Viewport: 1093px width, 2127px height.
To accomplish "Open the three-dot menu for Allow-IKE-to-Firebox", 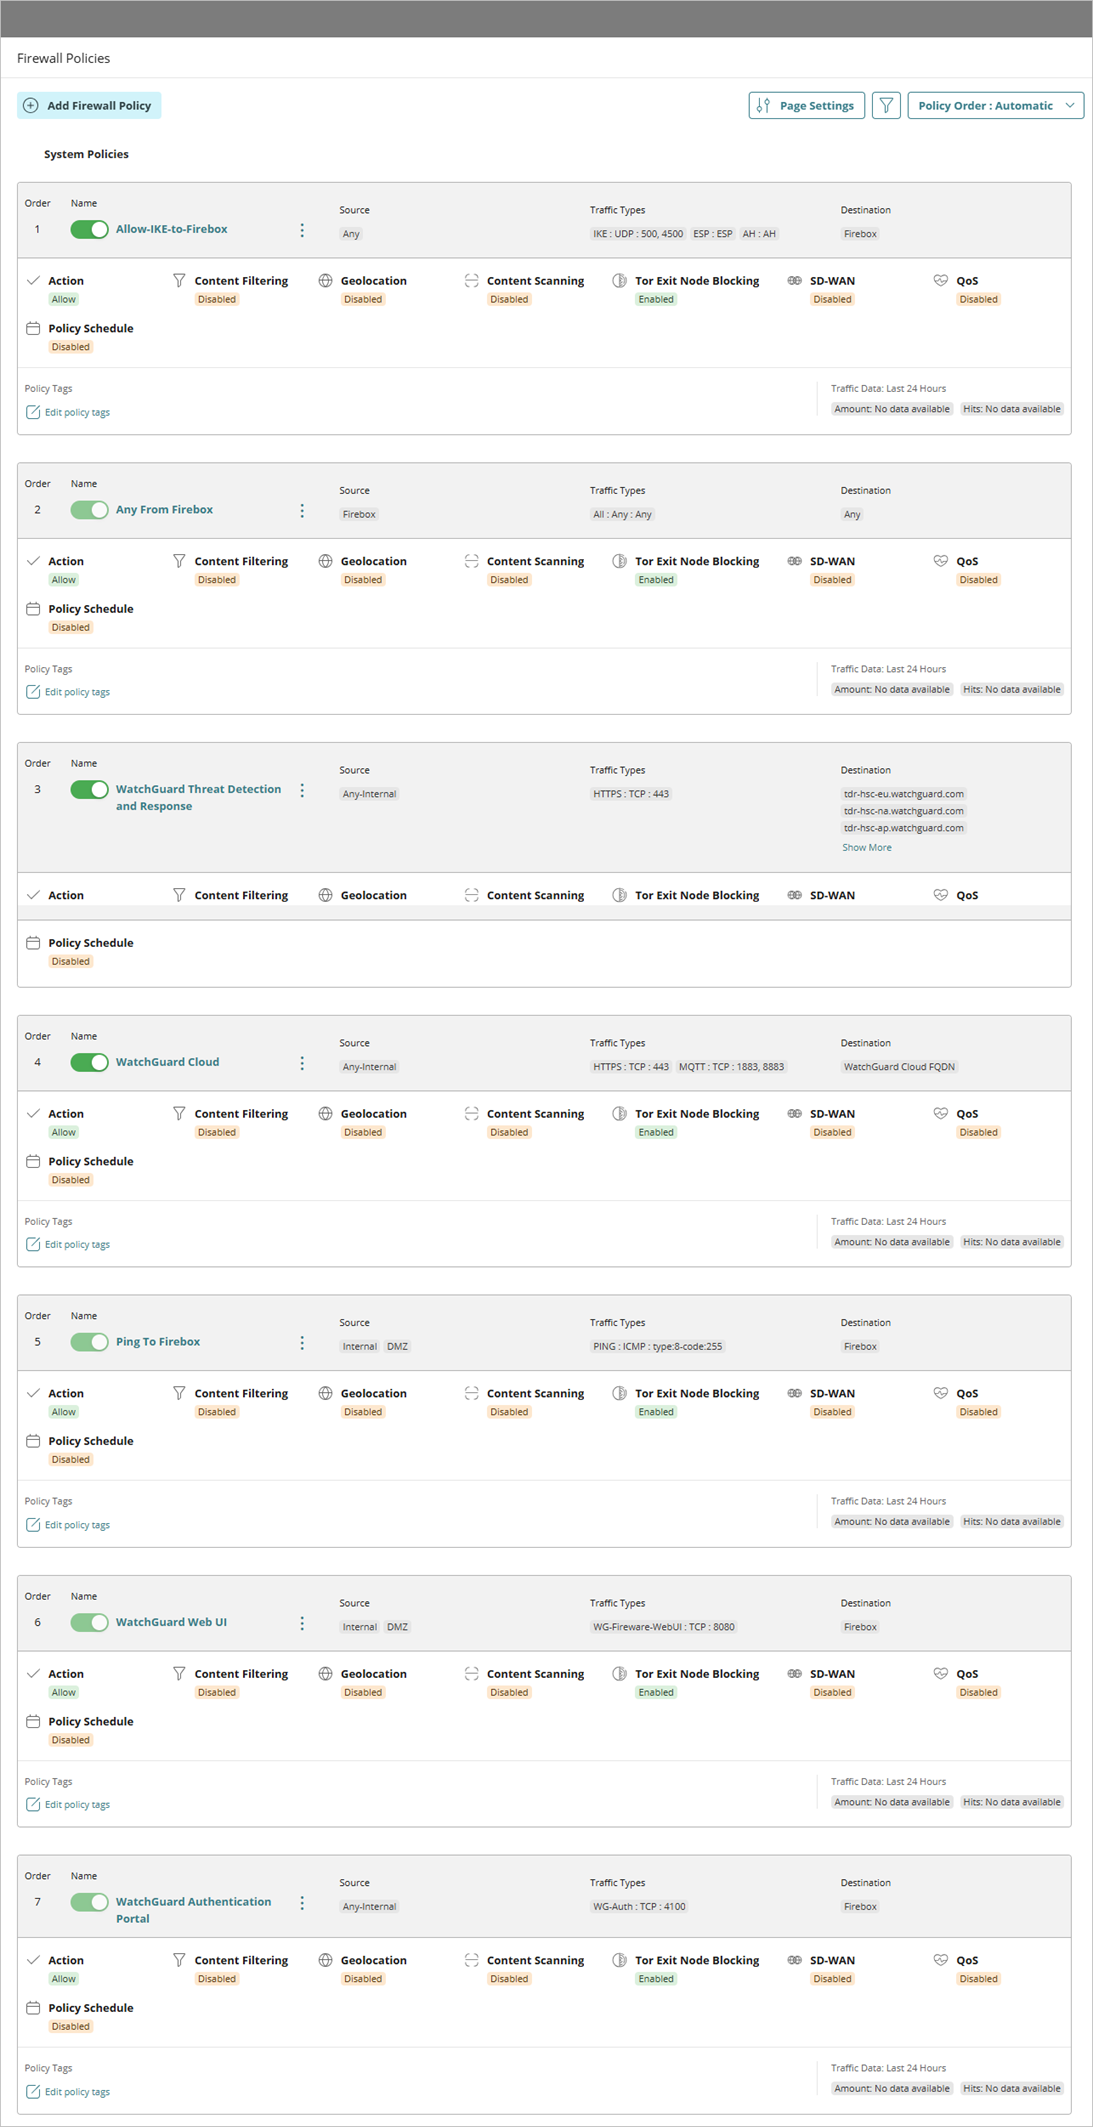I will click(x=302, y=230).
